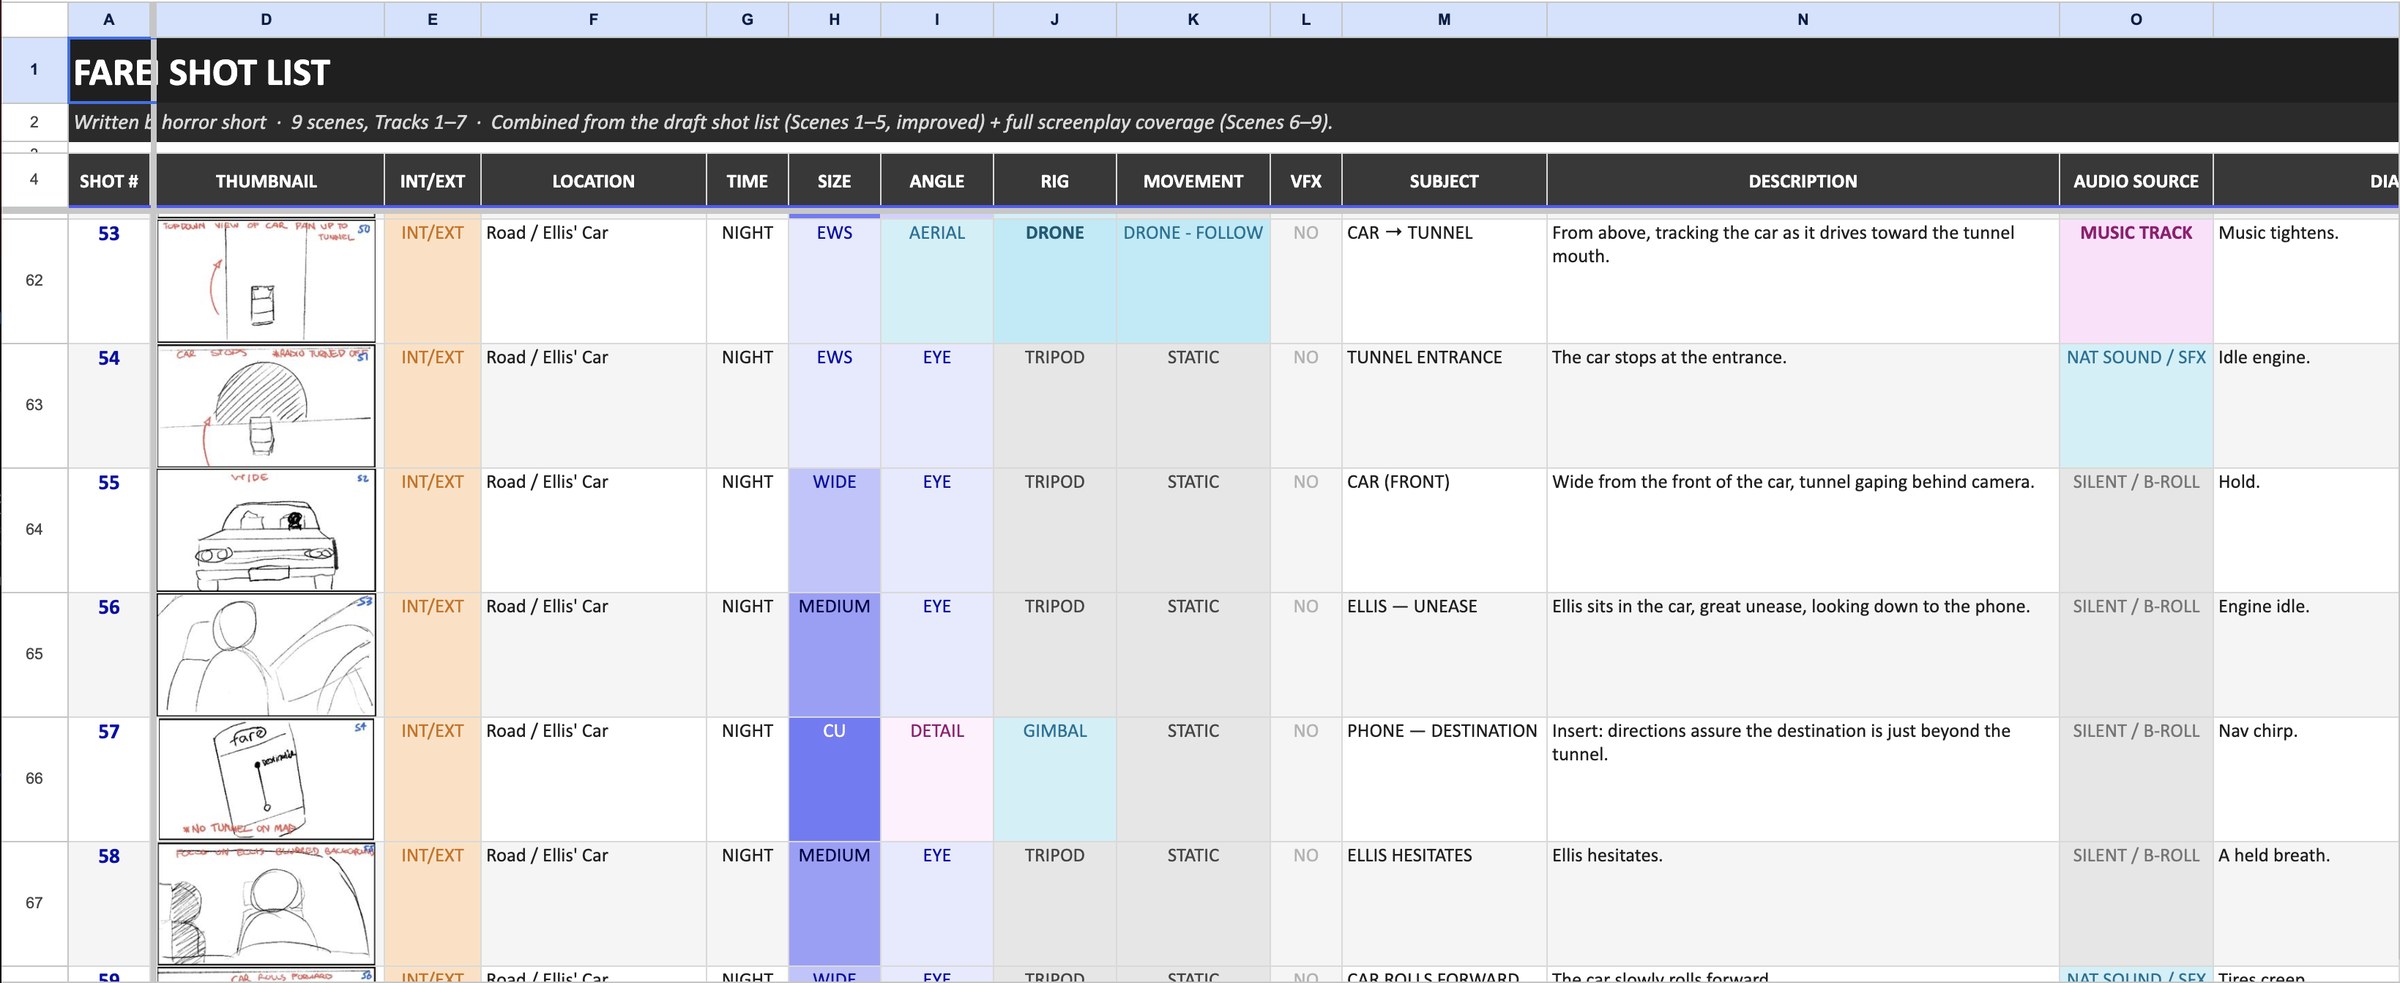This screenshot has height=983, width=2400.
Task: Open shot 57 phone map sketch thumbnail
Action: (266, 779)
